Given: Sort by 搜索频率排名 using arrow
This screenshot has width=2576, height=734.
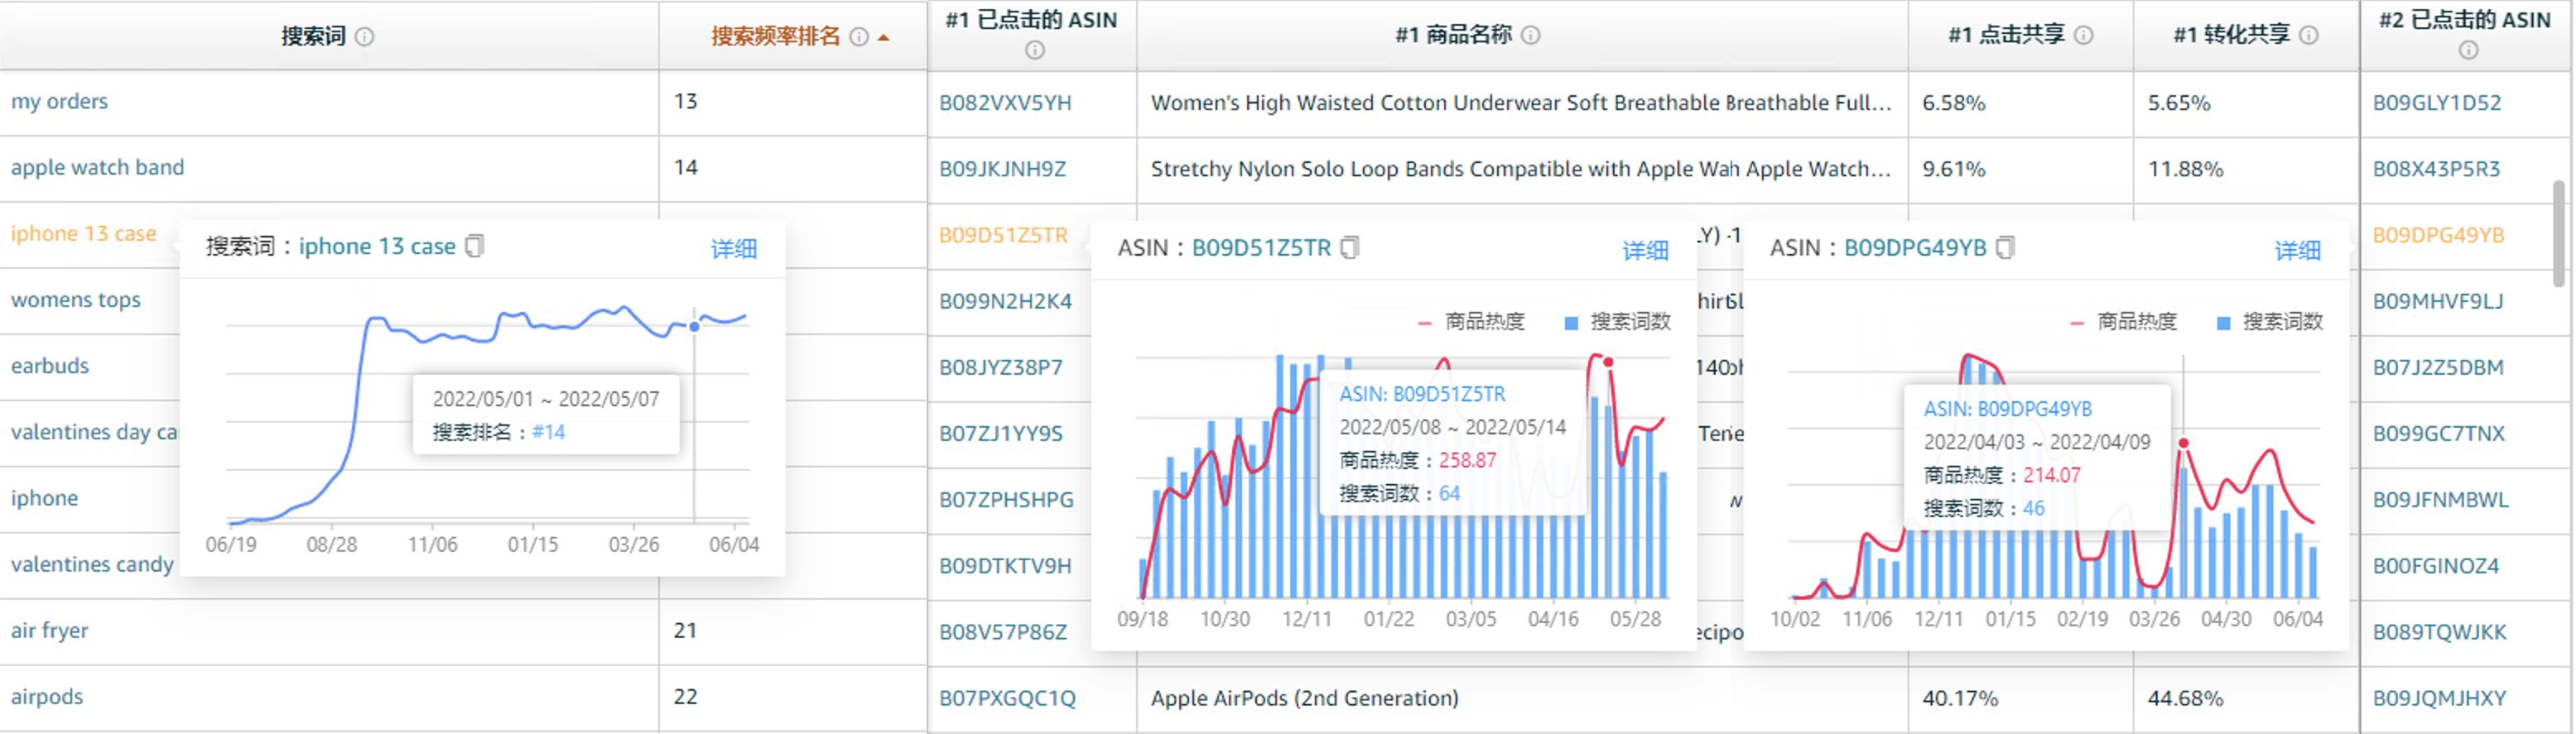Looking at the screenshot, I should pyautogui.click(x=883, y=38).
